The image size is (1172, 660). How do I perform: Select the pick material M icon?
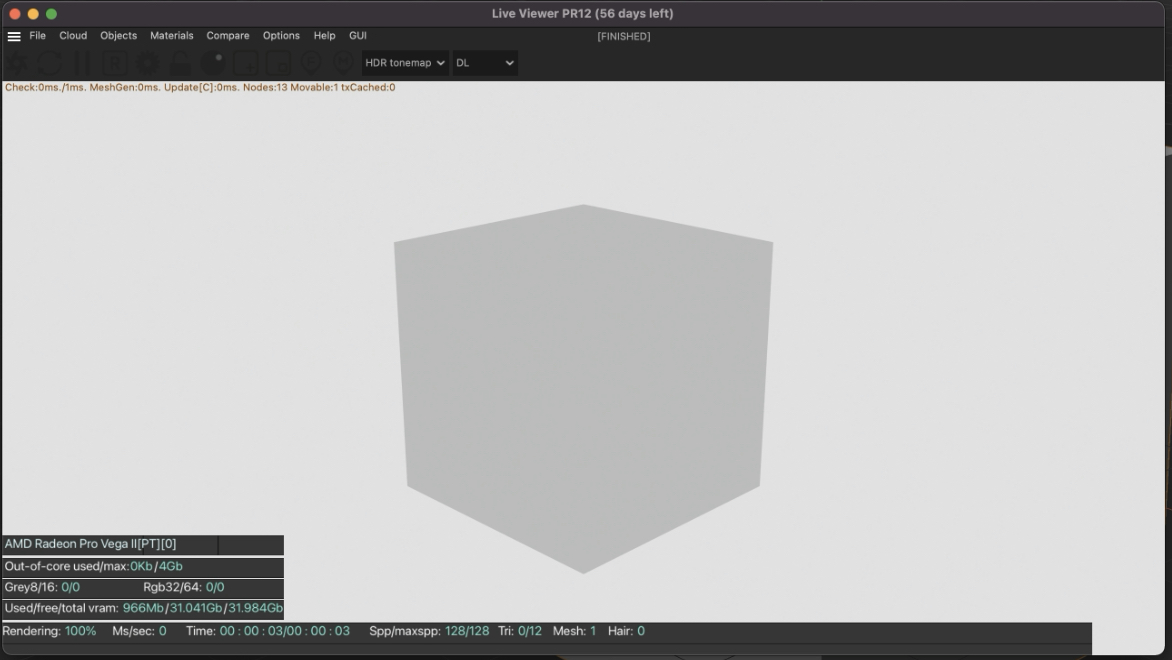click(343, 63)
